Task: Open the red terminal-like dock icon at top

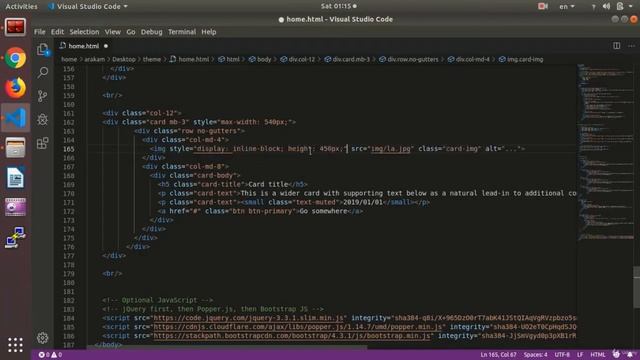Action: (16, 27)
